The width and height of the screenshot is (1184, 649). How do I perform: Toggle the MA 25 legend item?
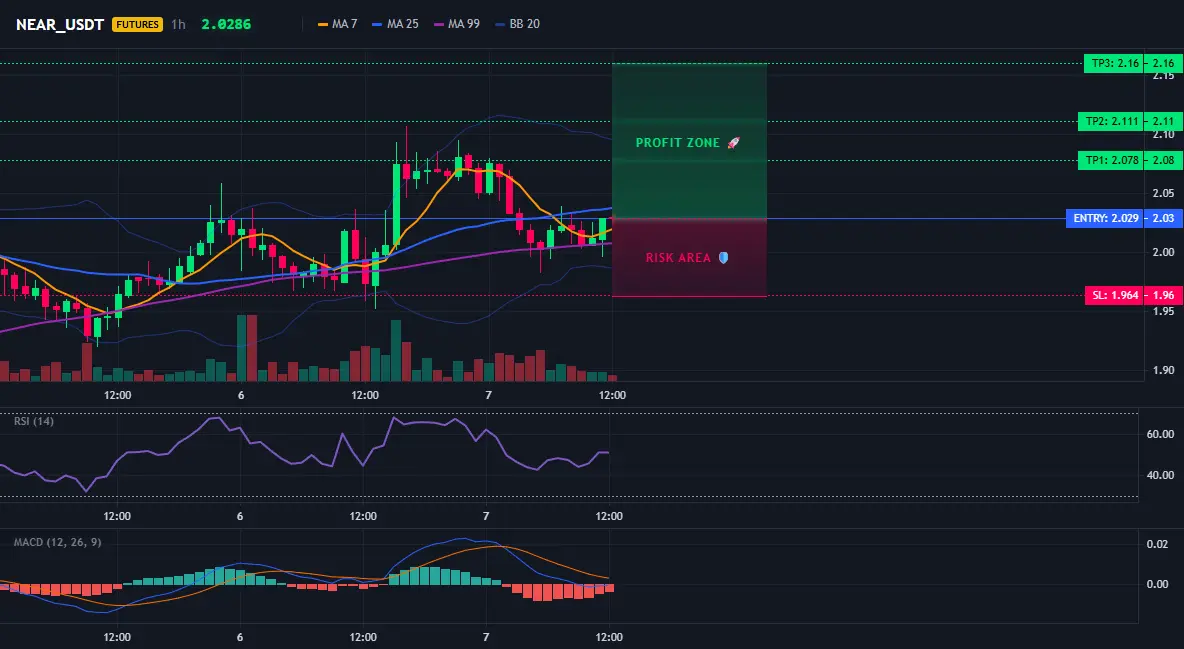coord(395,24)
